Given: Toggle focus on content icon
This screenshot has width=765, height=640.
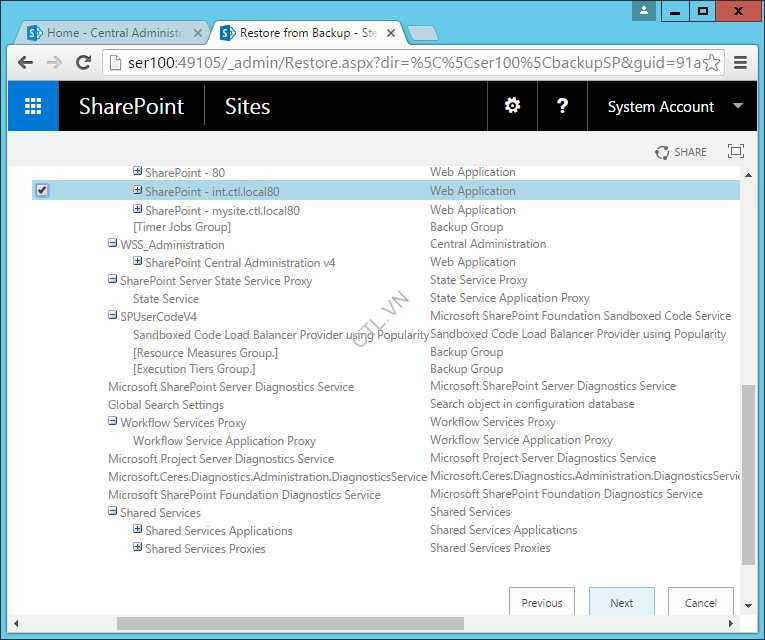Looking at the screenshot, I should click(736, 152).
